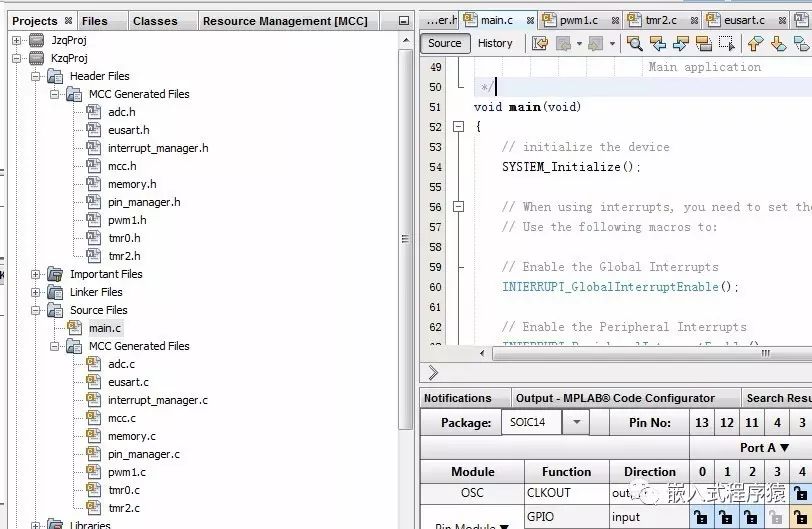Open the Notifications tab
Viewport: 812px width, 529px height.
click(457, 398)
